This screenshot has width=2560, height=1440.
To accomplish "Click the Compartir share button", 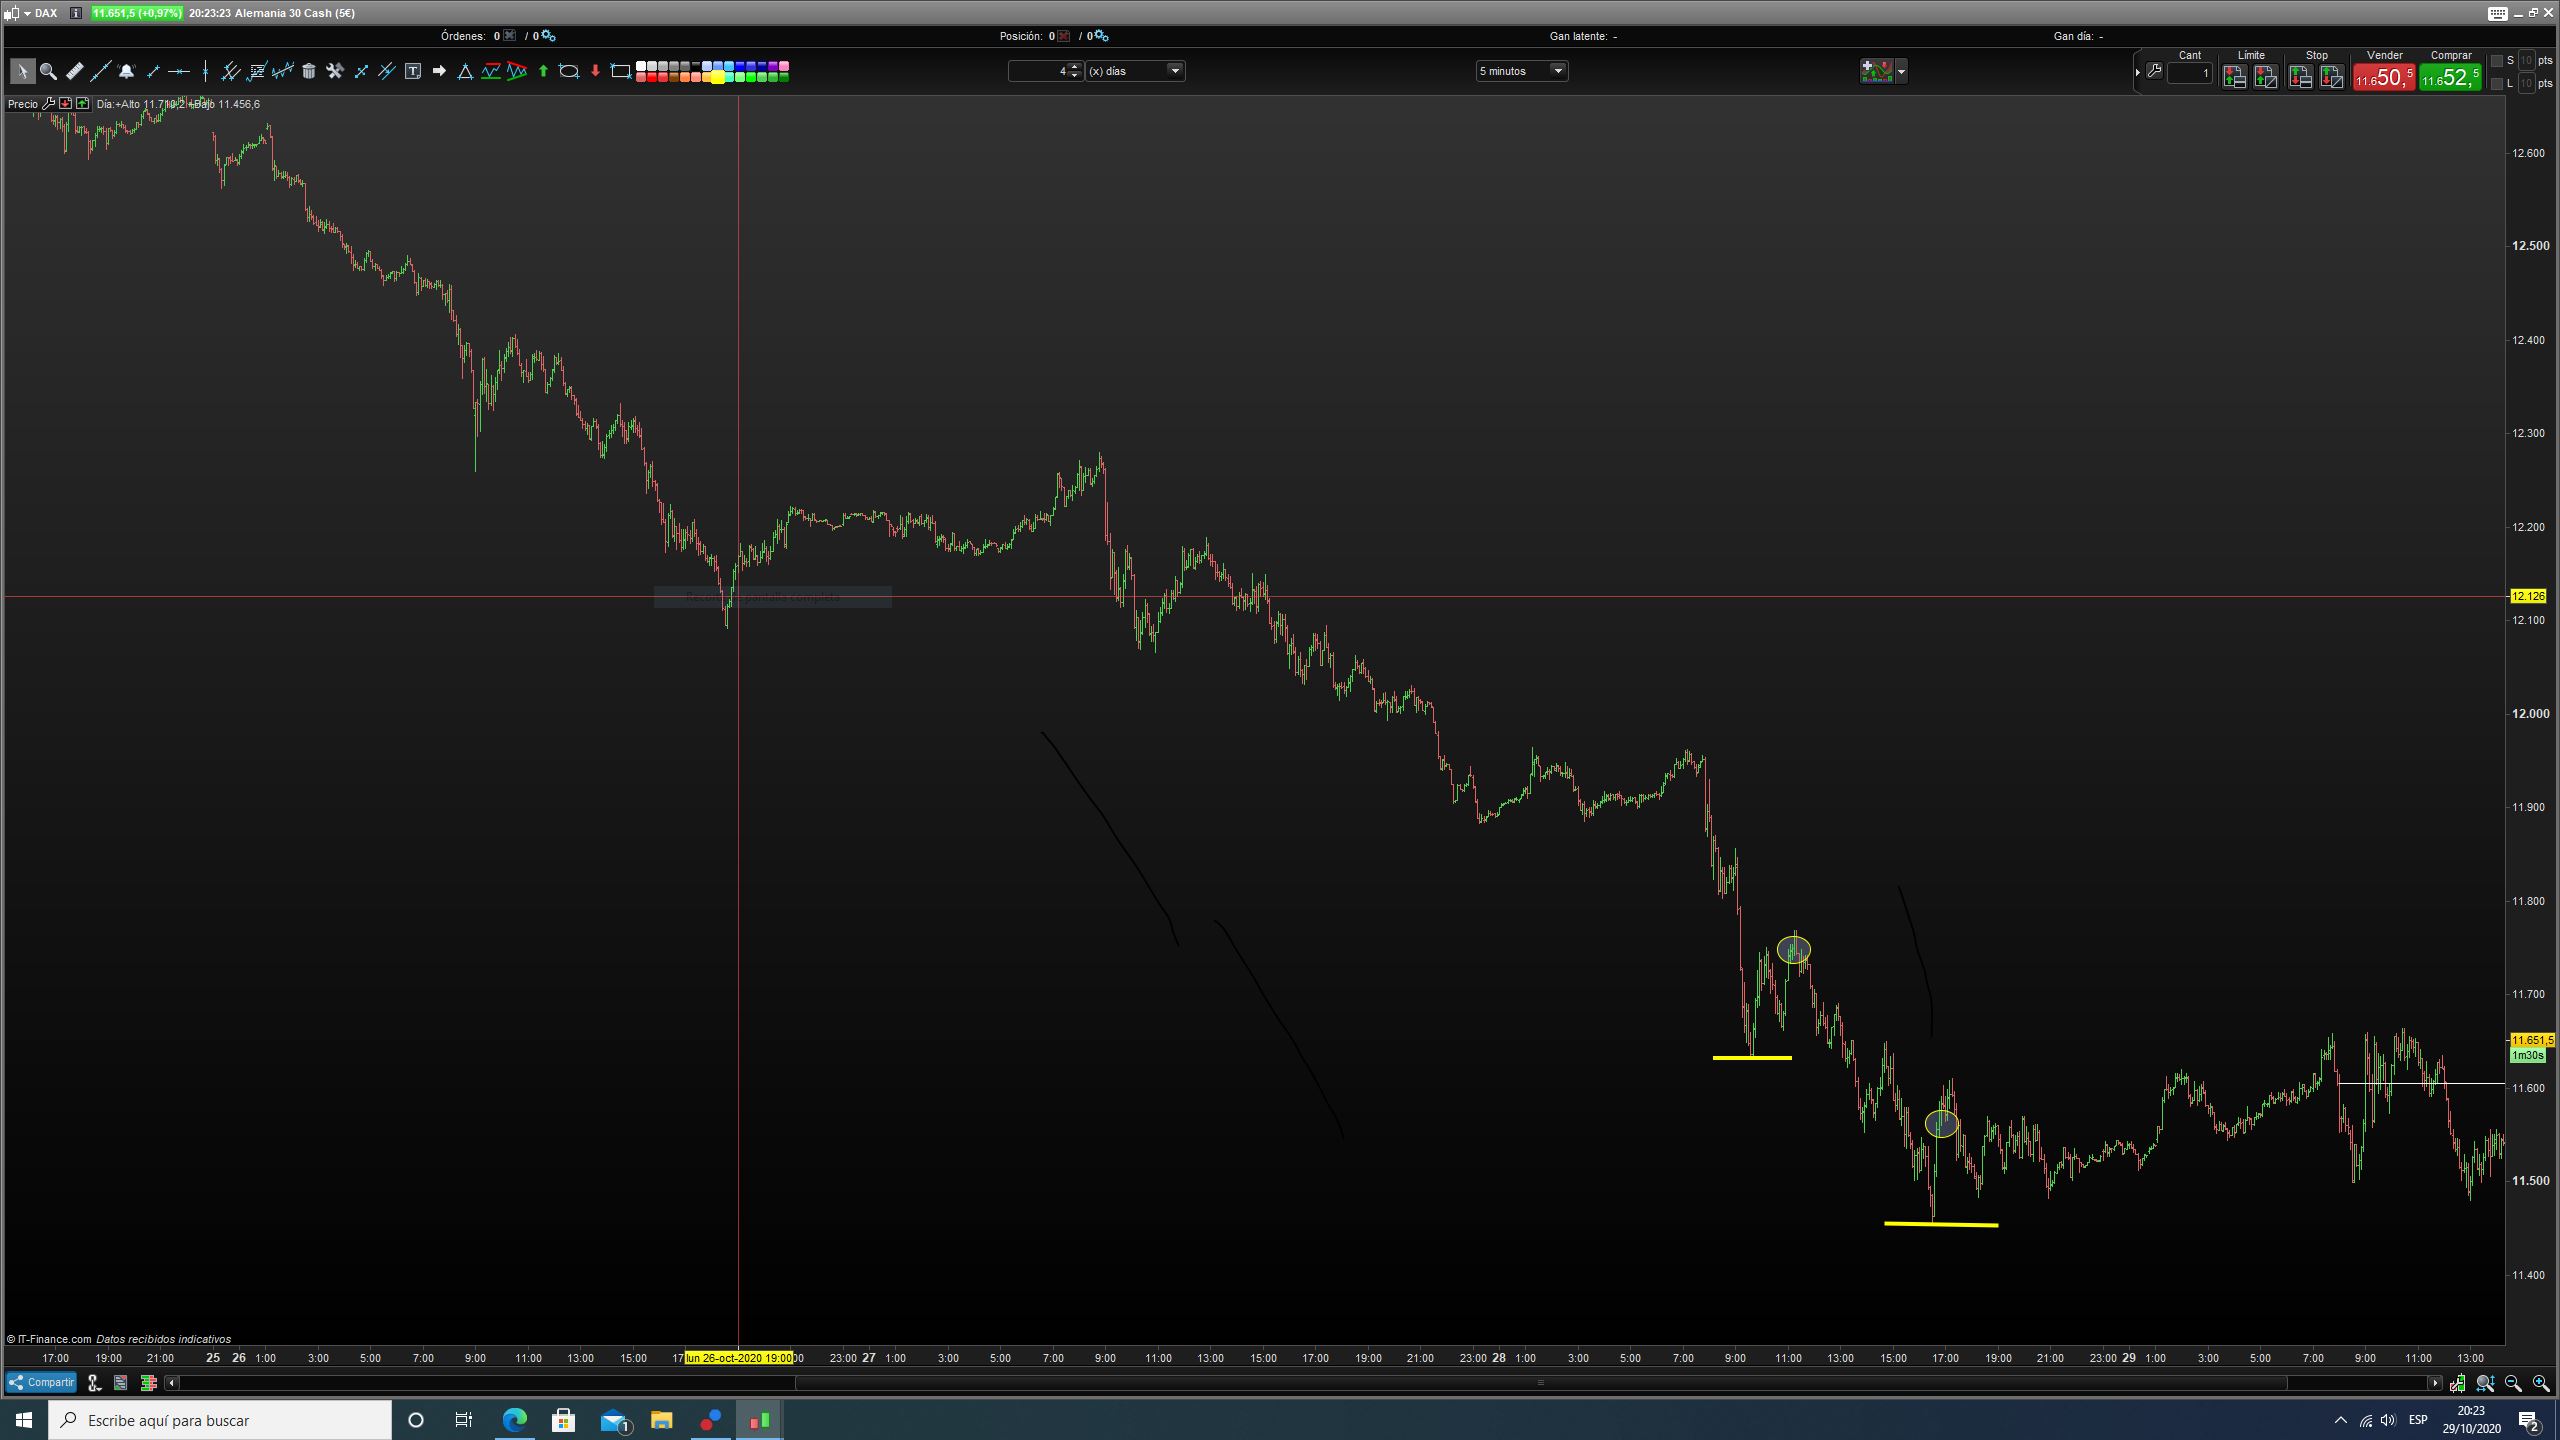I will (x=42, y=1382).
